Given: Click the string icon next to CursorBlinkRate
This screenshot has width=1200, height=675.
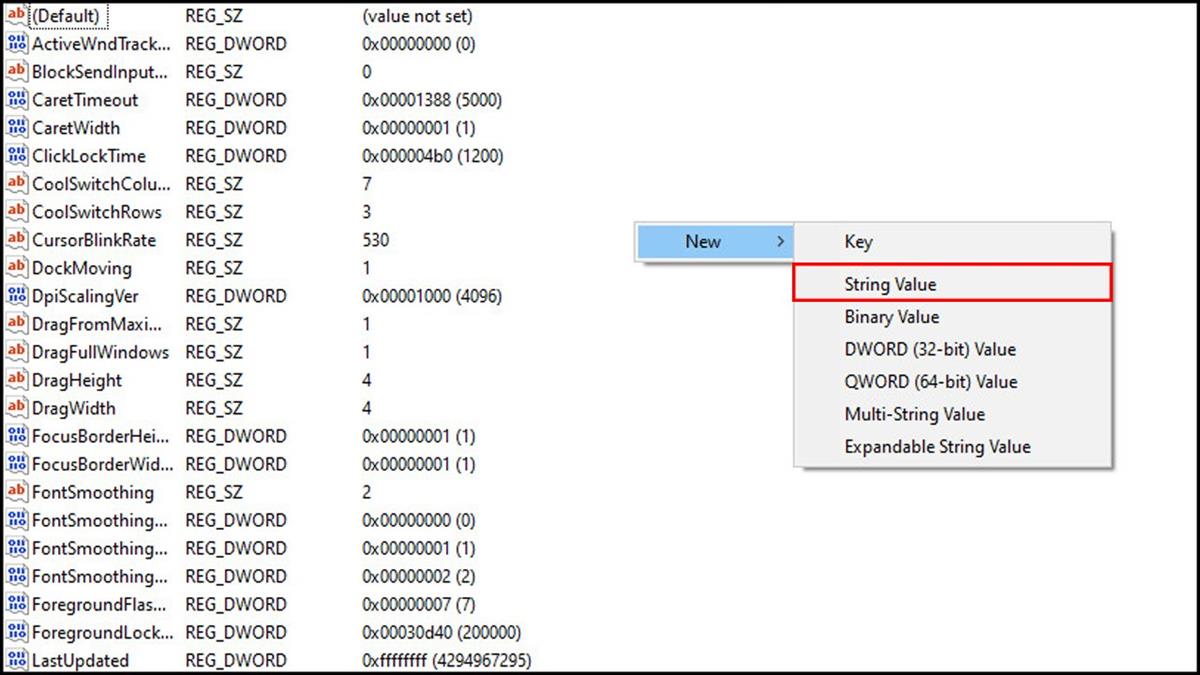Looking at the screenshot, I should [16, 240].
